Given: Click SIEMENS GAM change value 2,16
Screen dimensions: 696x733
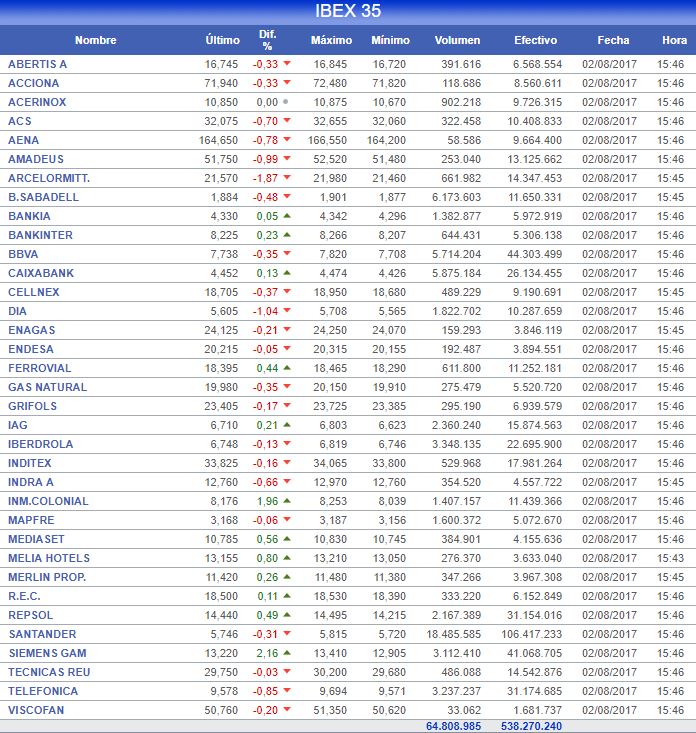Looking at the screenshot, I should coord(267,653).
